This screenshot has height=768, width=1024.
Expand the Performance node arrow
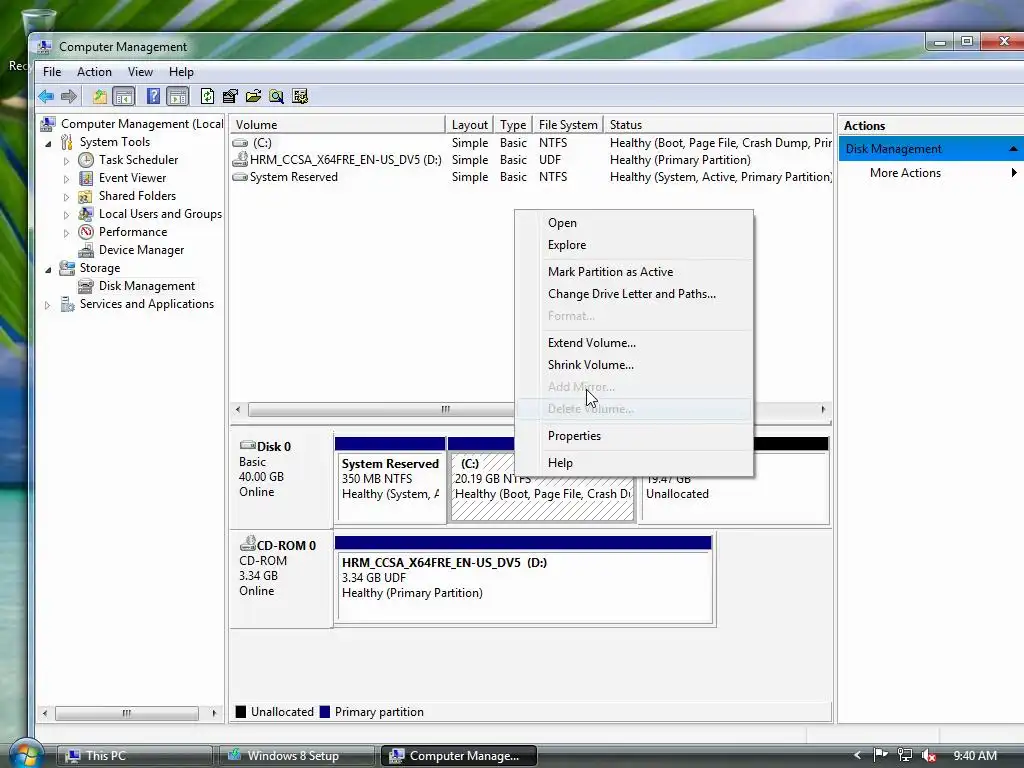pos(66,232)
